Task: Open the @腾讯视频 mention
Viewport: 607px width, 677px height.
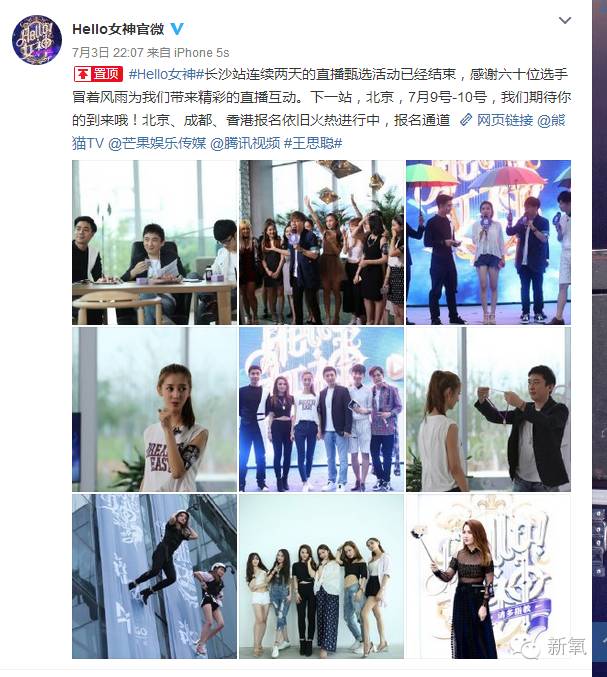Action: point(245,143)
